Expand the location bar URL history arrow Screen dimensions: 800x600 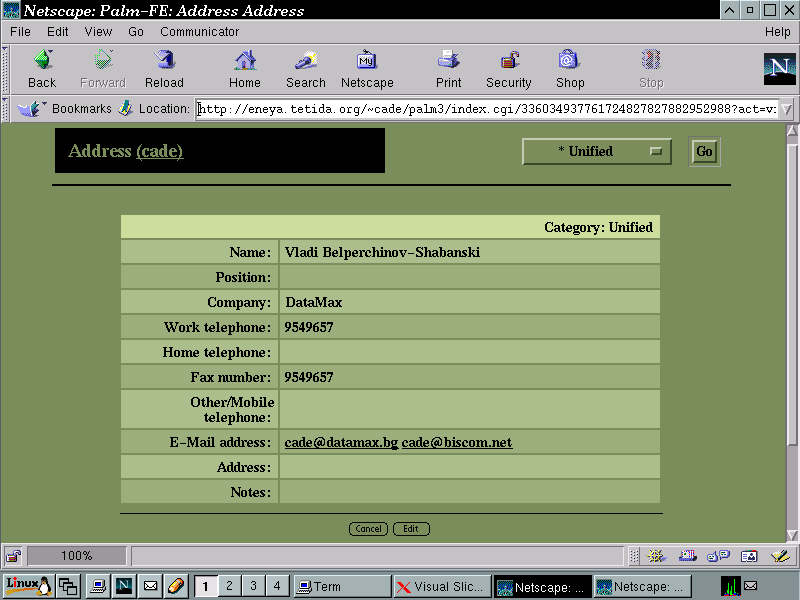pos(786,109)
